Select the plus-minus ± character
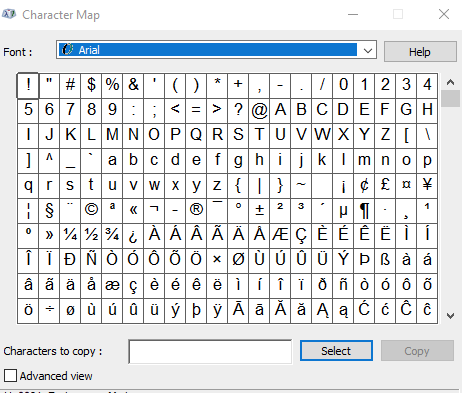The image size is (462, 393). (259, 211)
